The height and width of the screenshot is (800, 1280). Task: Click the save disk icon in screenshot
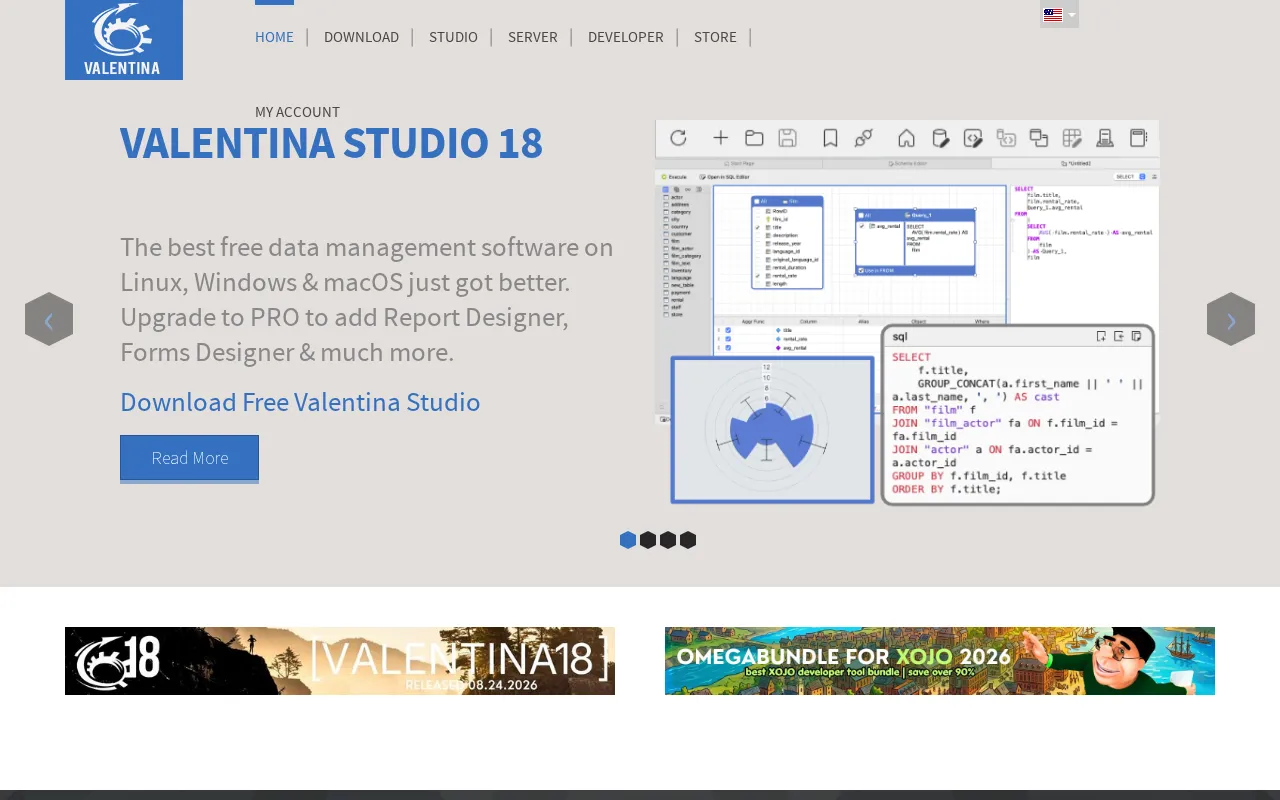pyautogui.click(x=787, y=138)
